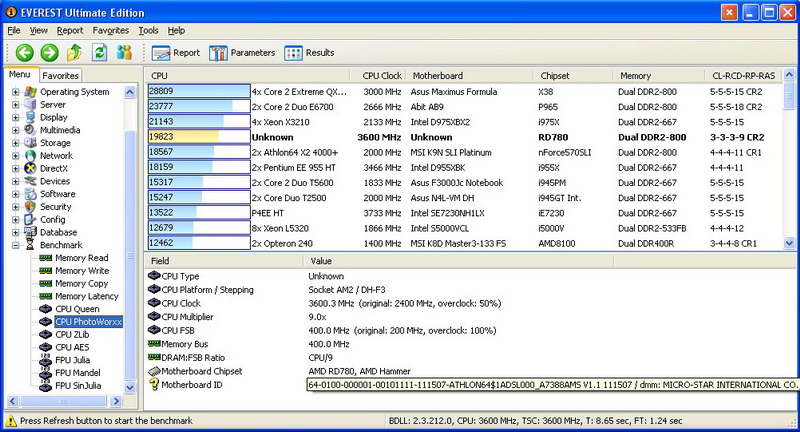Viewport: 800px width, 432px height.
Task: Select Memory Copy benchmark
Action: 82,284
